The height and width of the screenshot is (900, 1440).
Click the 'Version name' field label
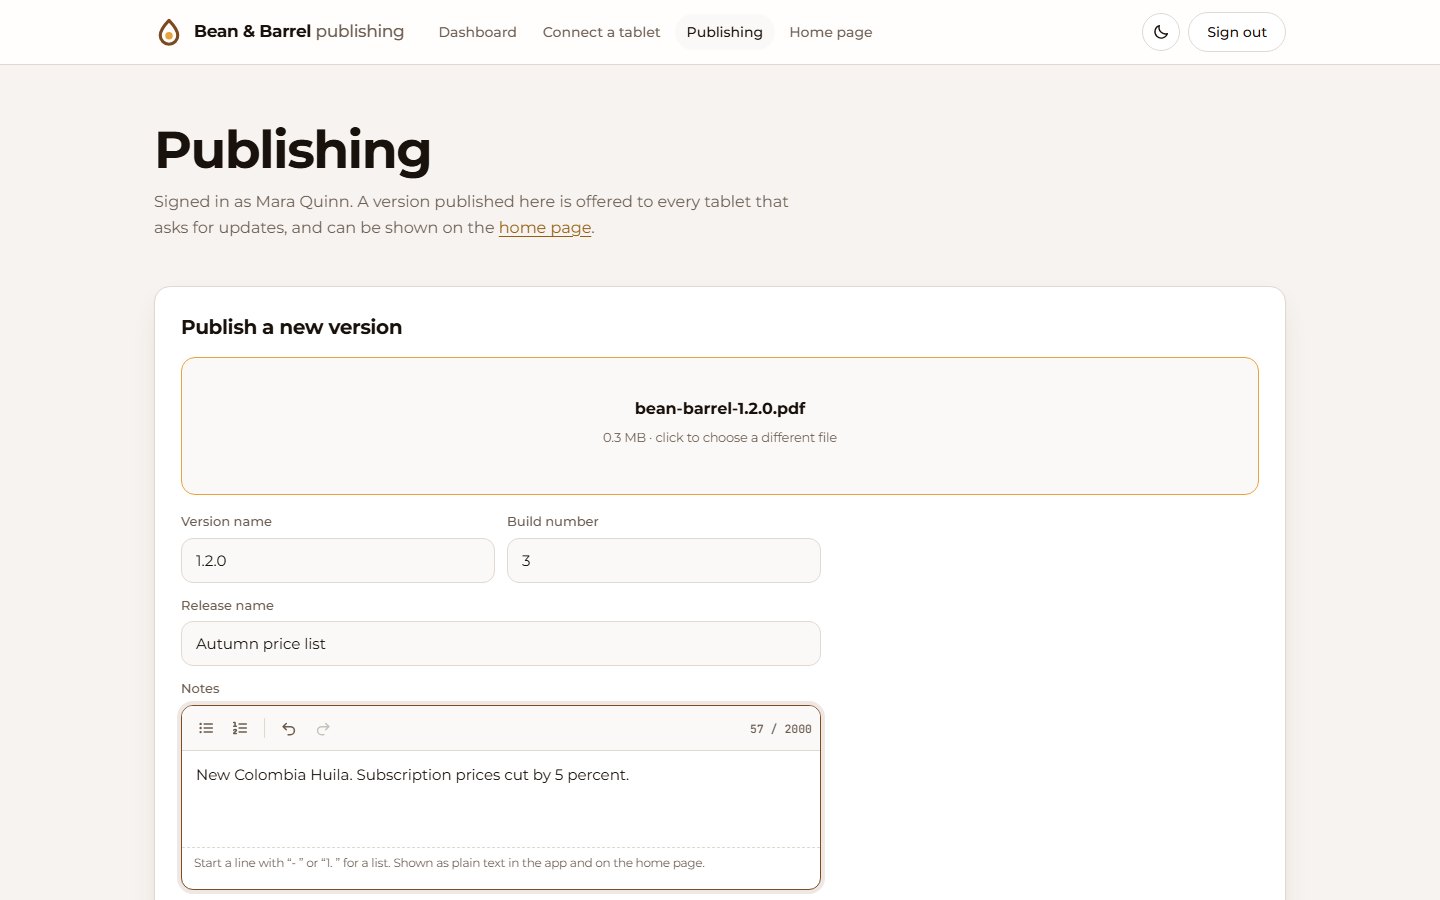[226, 521]
